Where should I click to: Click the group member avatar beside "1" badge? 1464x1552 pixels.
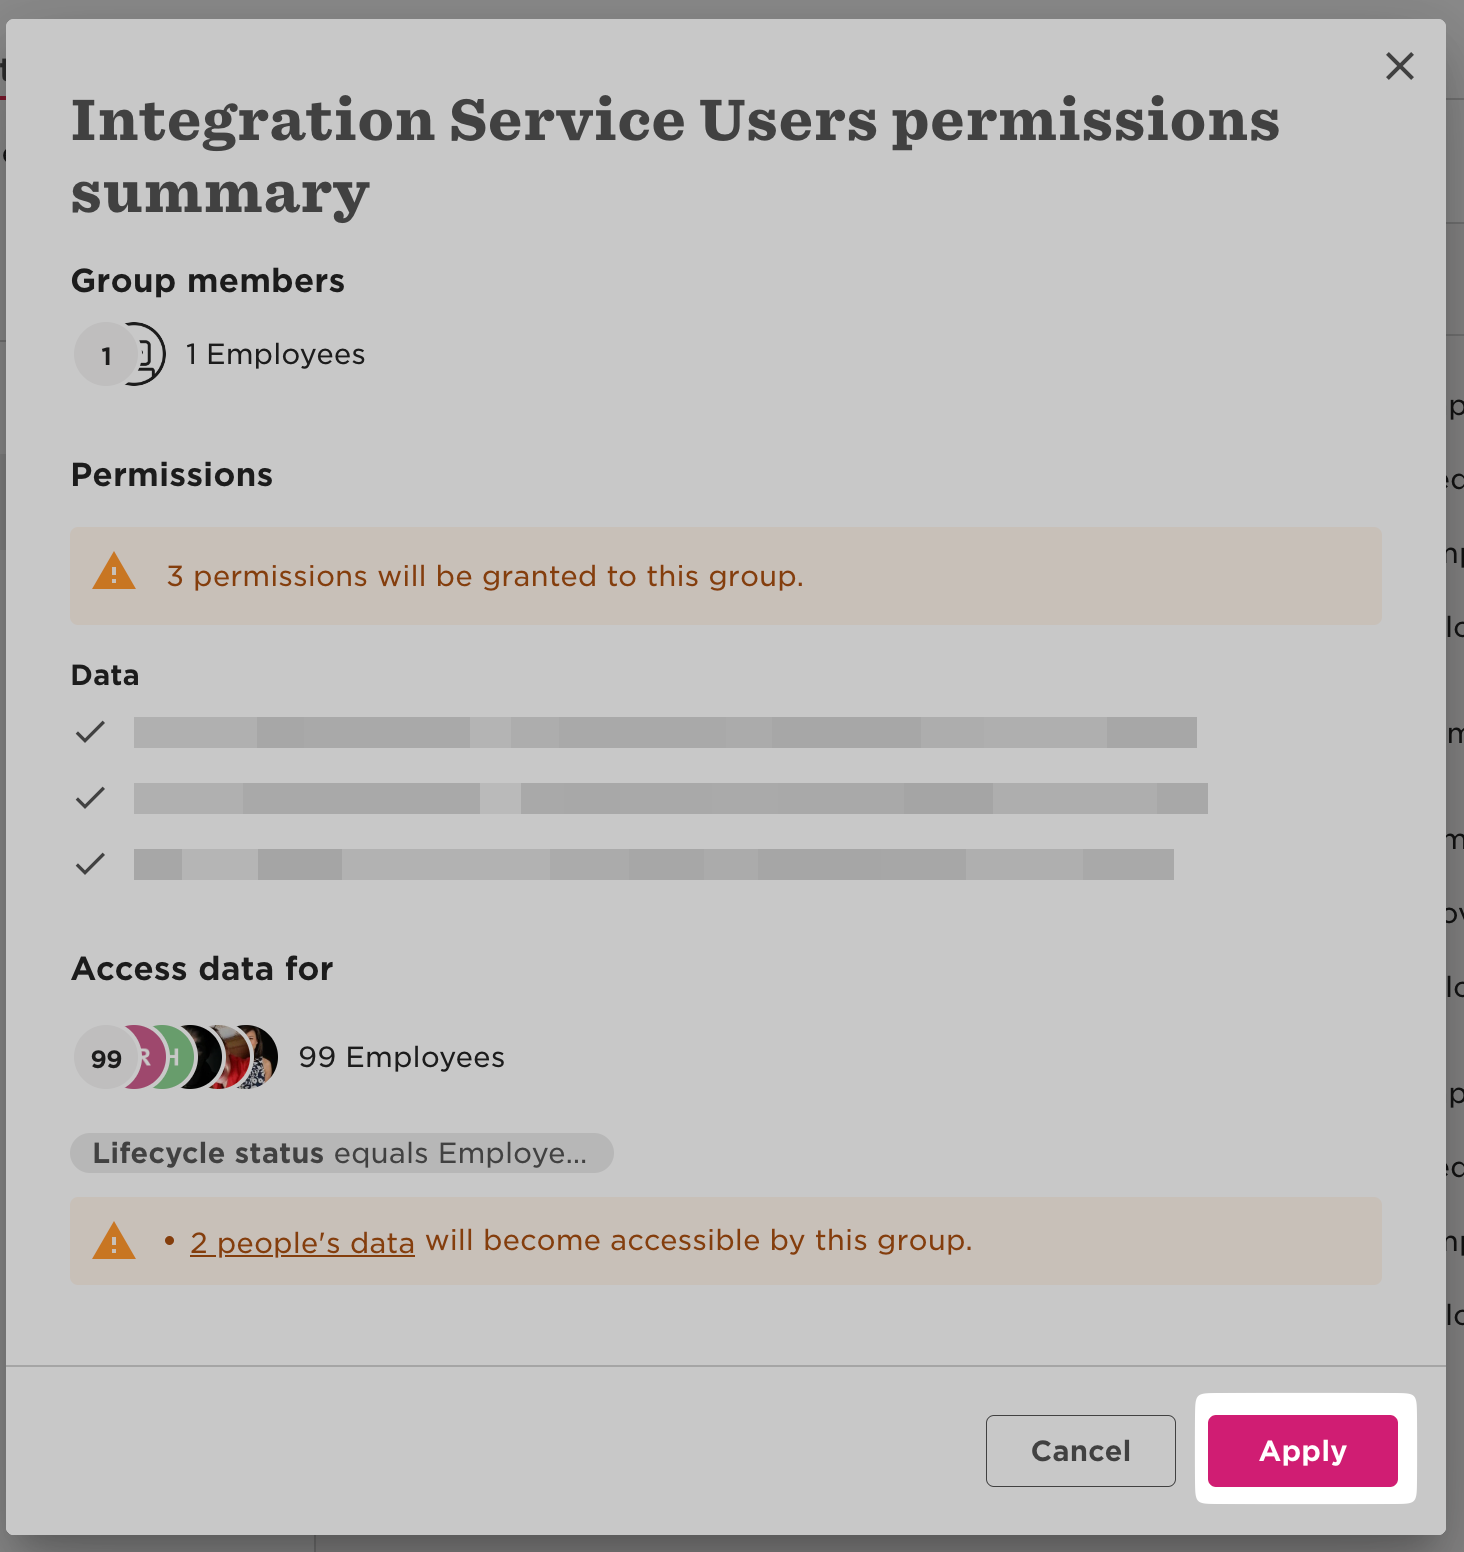(148, 354)
